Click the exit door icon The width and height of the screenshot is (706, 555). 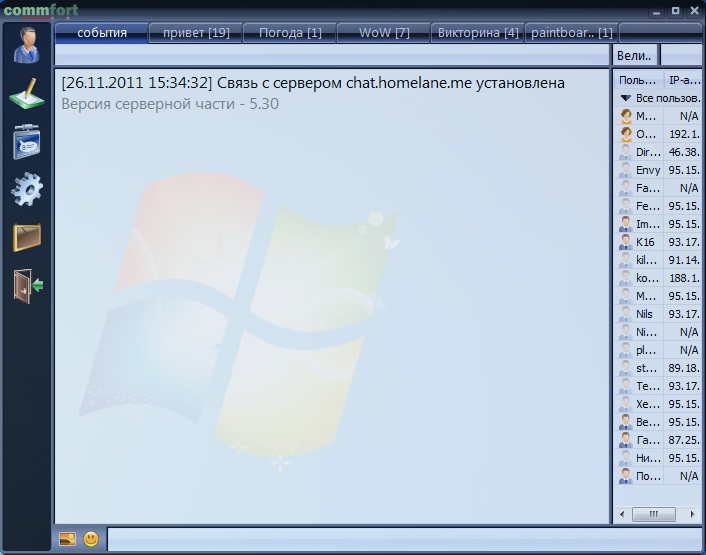click(27, 286)
